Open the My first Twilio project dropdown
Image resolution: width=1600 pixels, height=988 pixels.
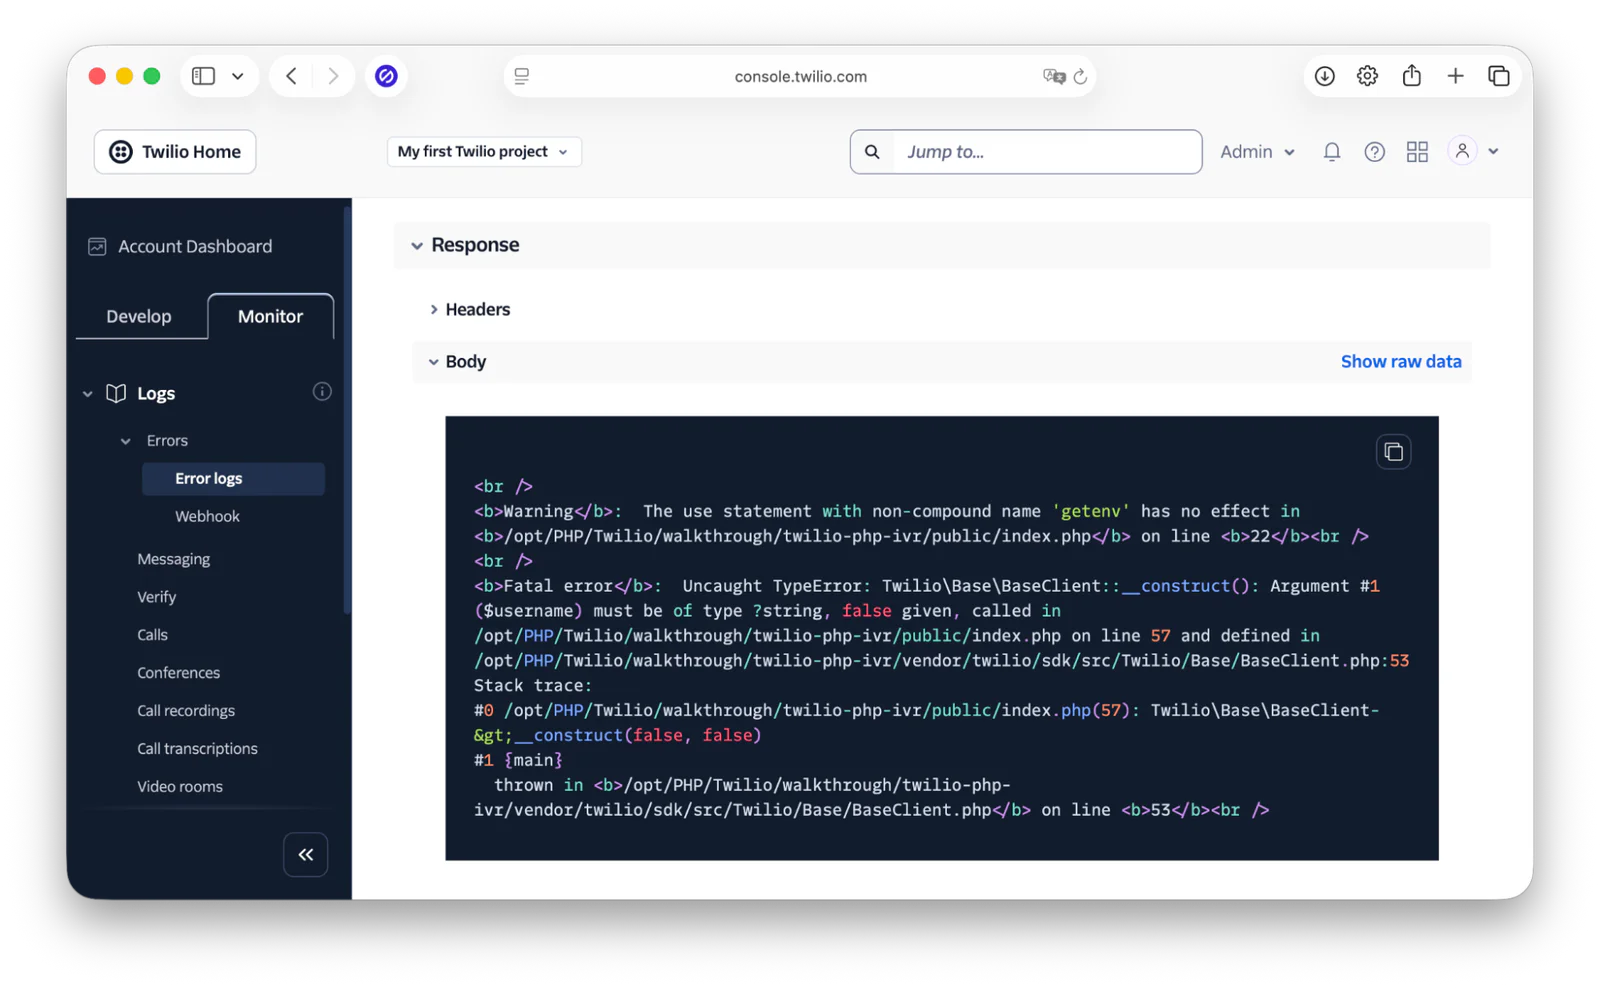pyautogui.click(x=483, y=151)
